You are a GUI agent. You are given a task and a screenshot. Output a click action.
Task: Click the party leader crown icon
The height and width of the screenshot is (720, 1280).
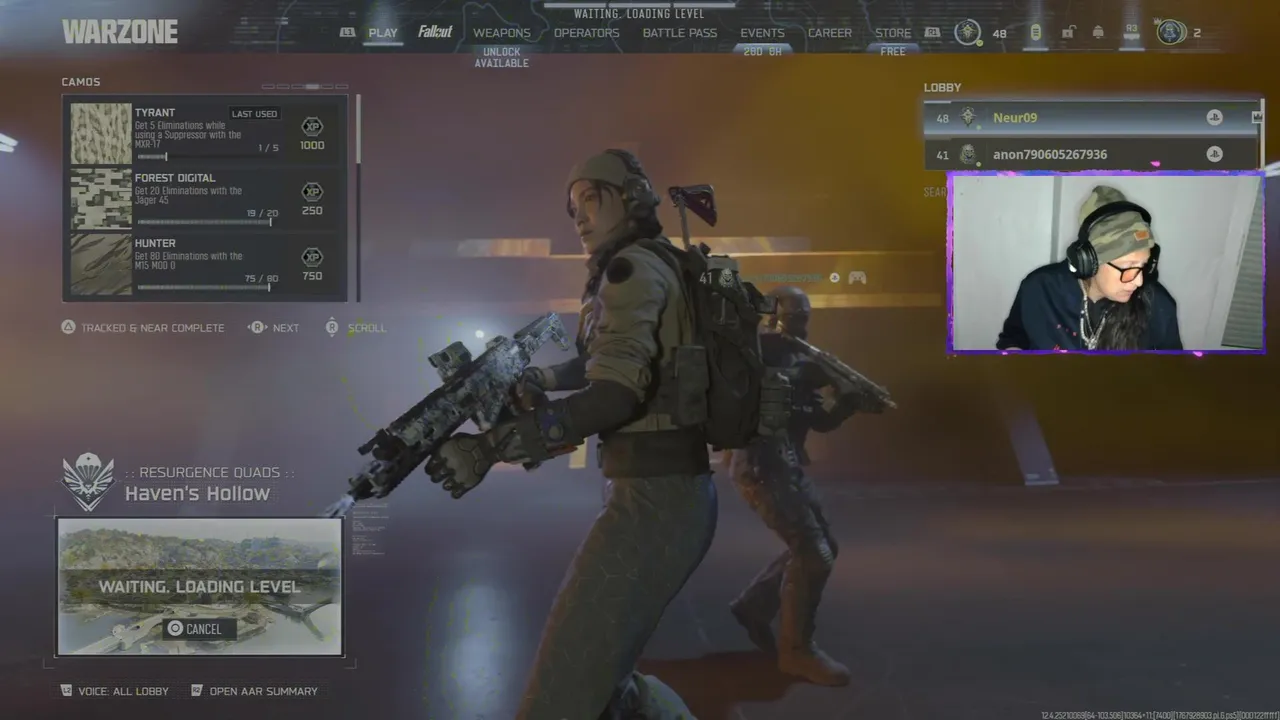click(x=1257, y=117)
